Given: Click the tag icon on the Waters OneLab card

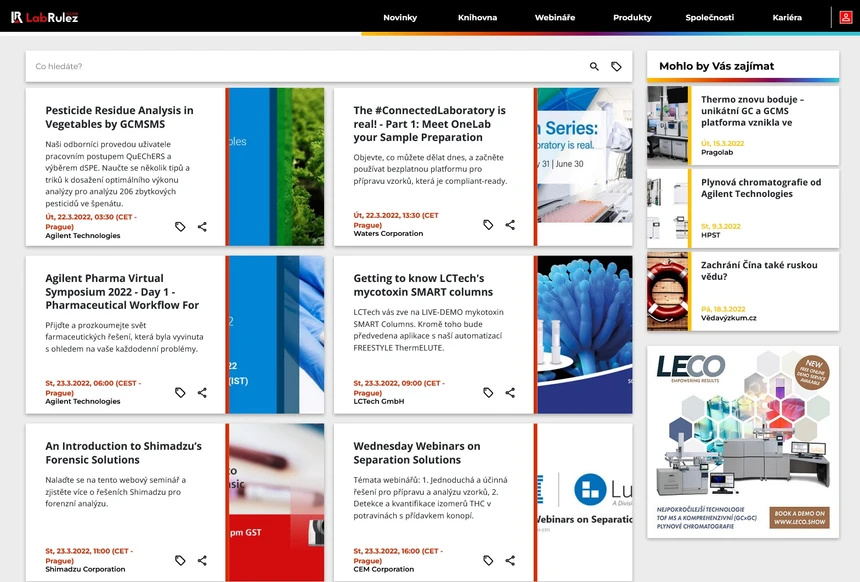Looking at the screenshot, I should [x=488, y=225].
